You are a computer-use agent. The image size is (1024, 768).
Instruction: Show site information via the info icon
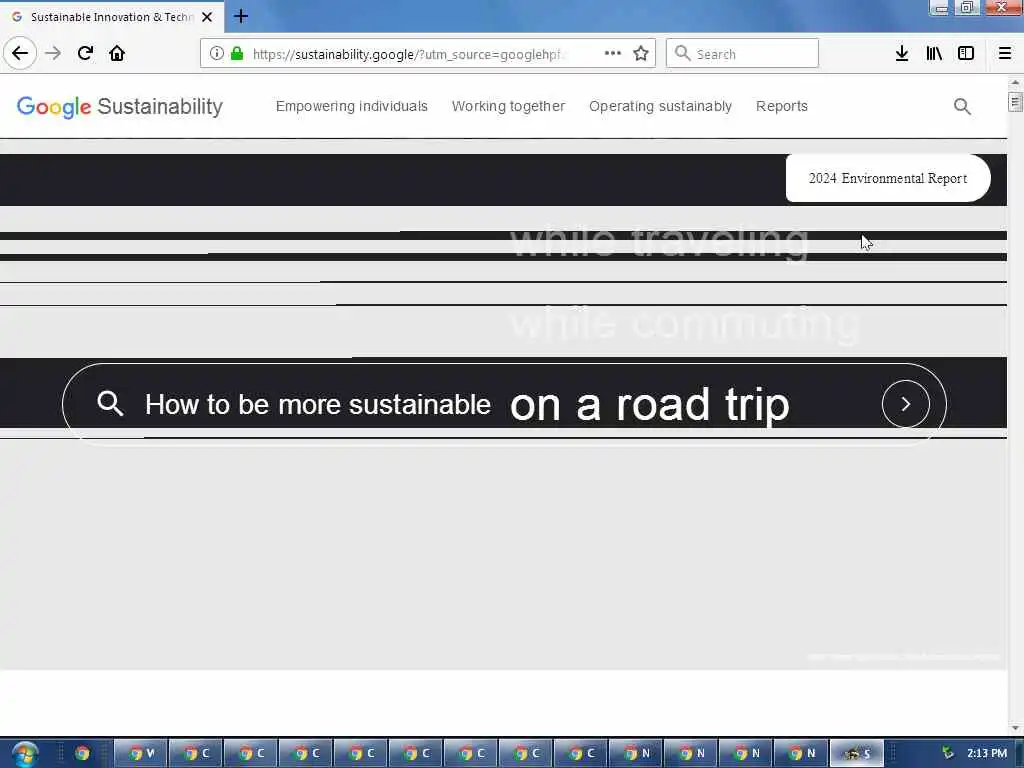[217, 54]
